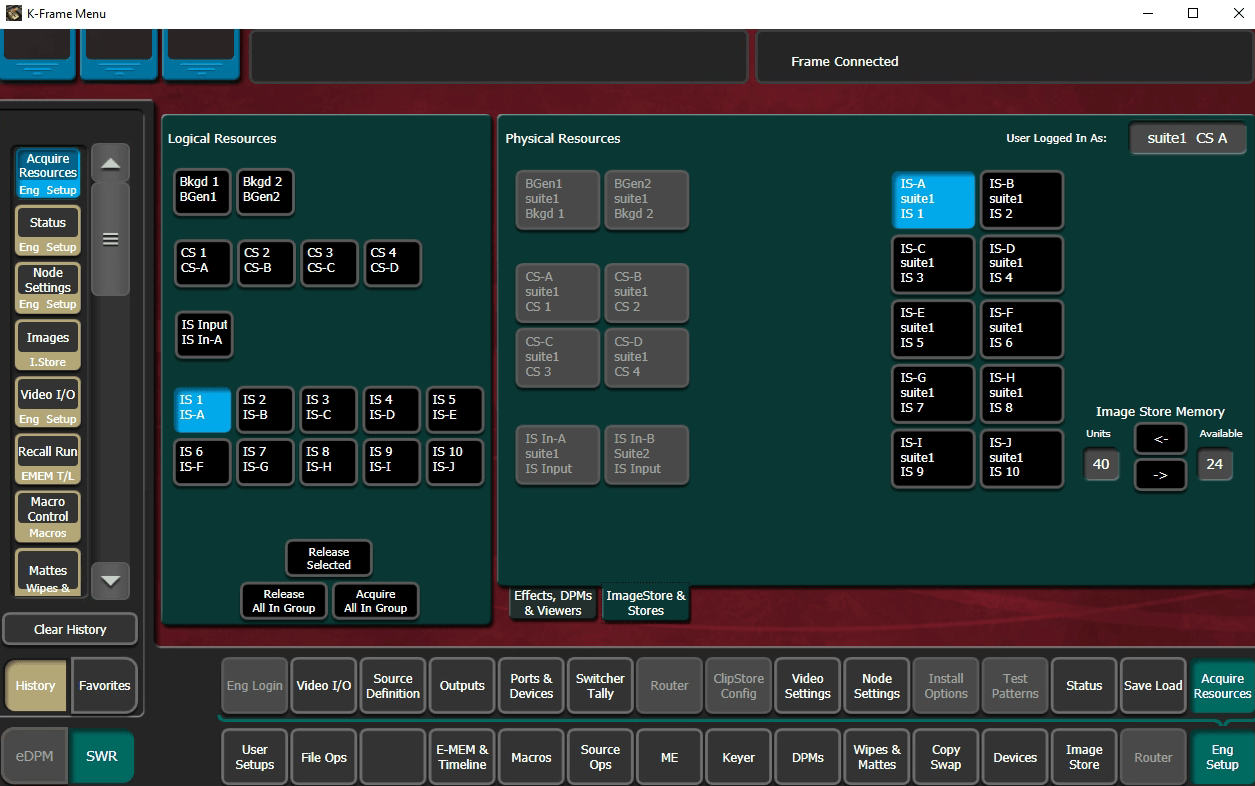
Task: Click Release All In Group
Action: click(284, 601)
